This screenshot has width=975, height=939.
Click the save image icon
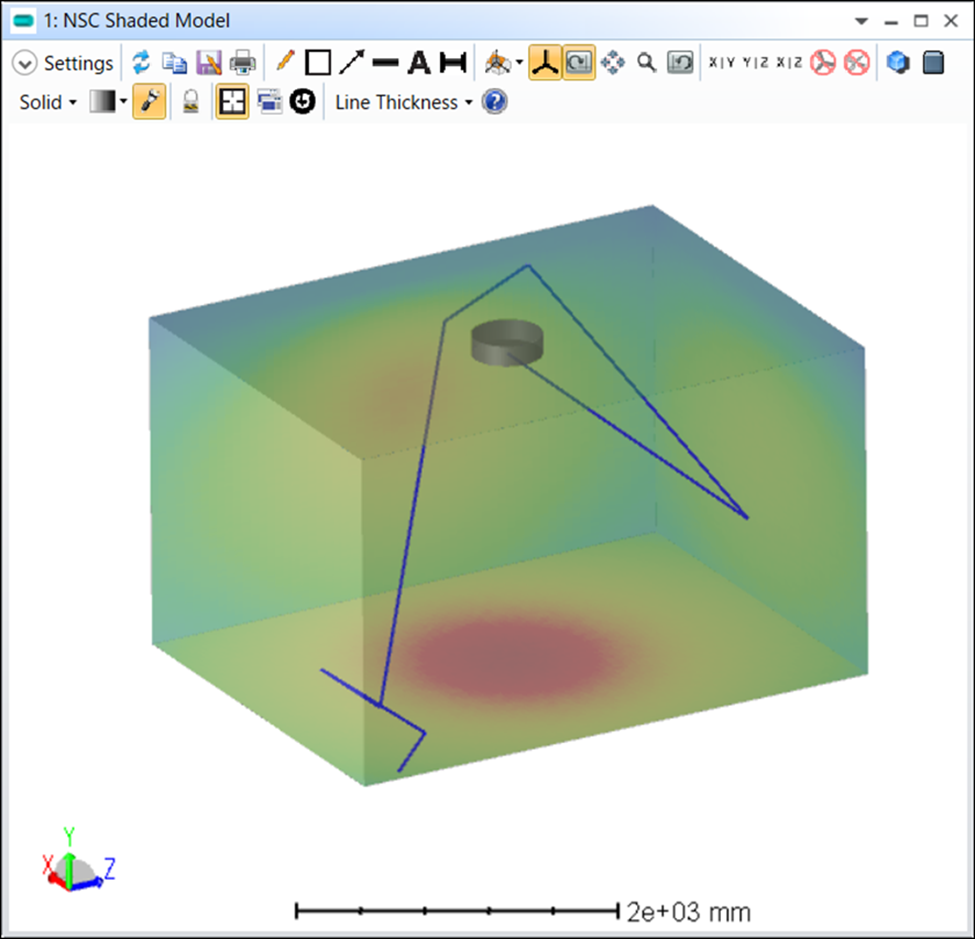209,63
